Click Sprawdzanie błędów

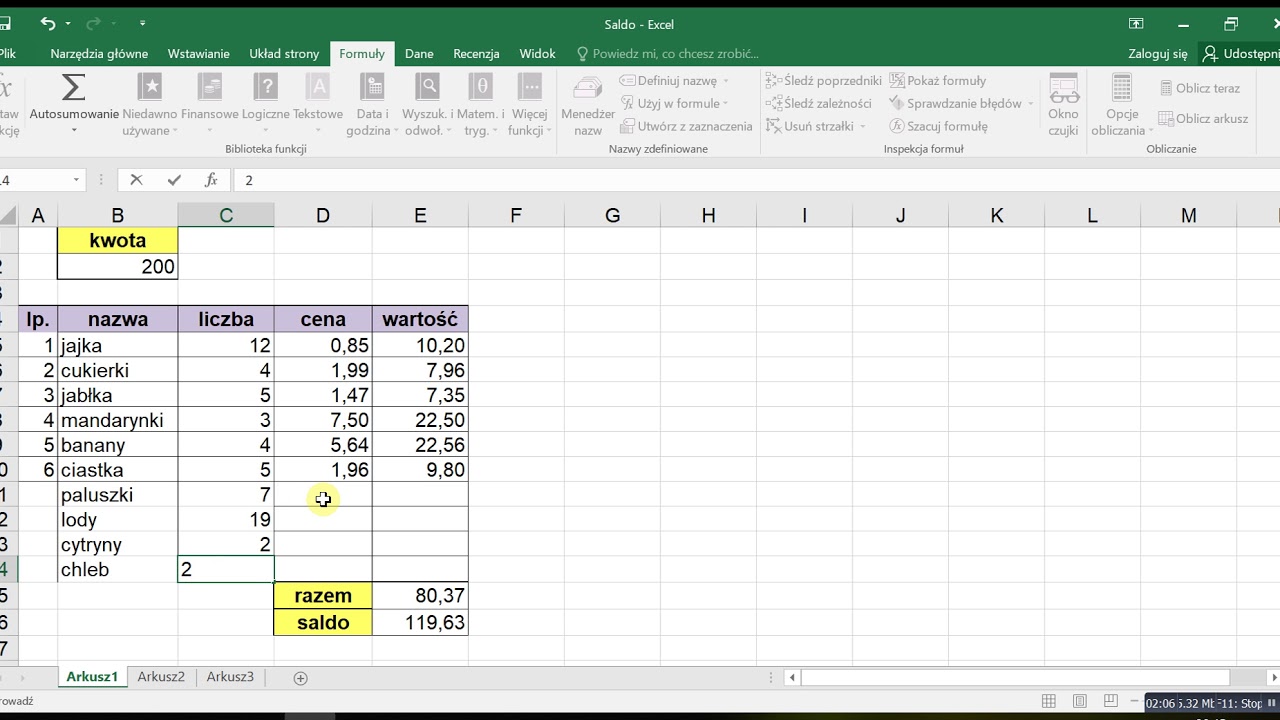955,103
